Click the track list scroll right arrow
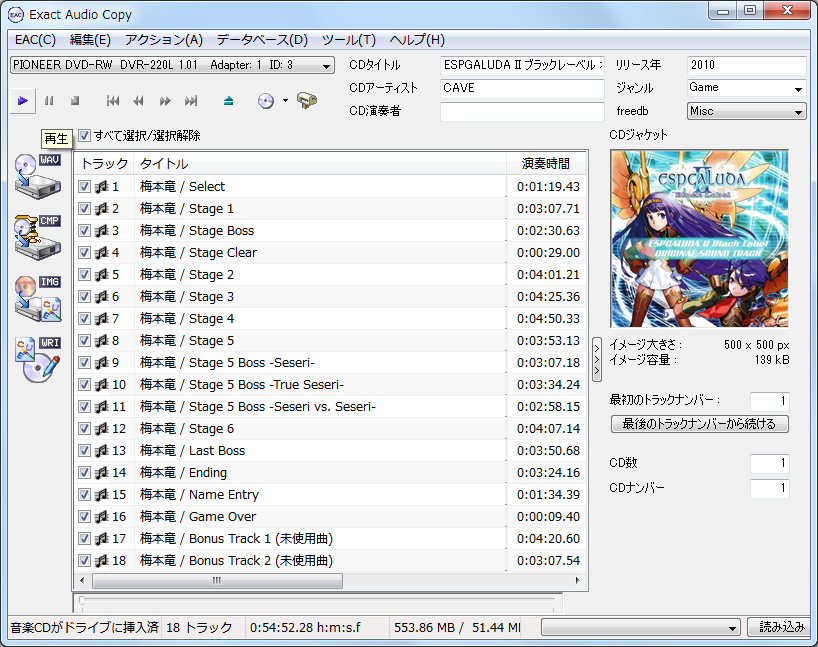 click(578, 580)
